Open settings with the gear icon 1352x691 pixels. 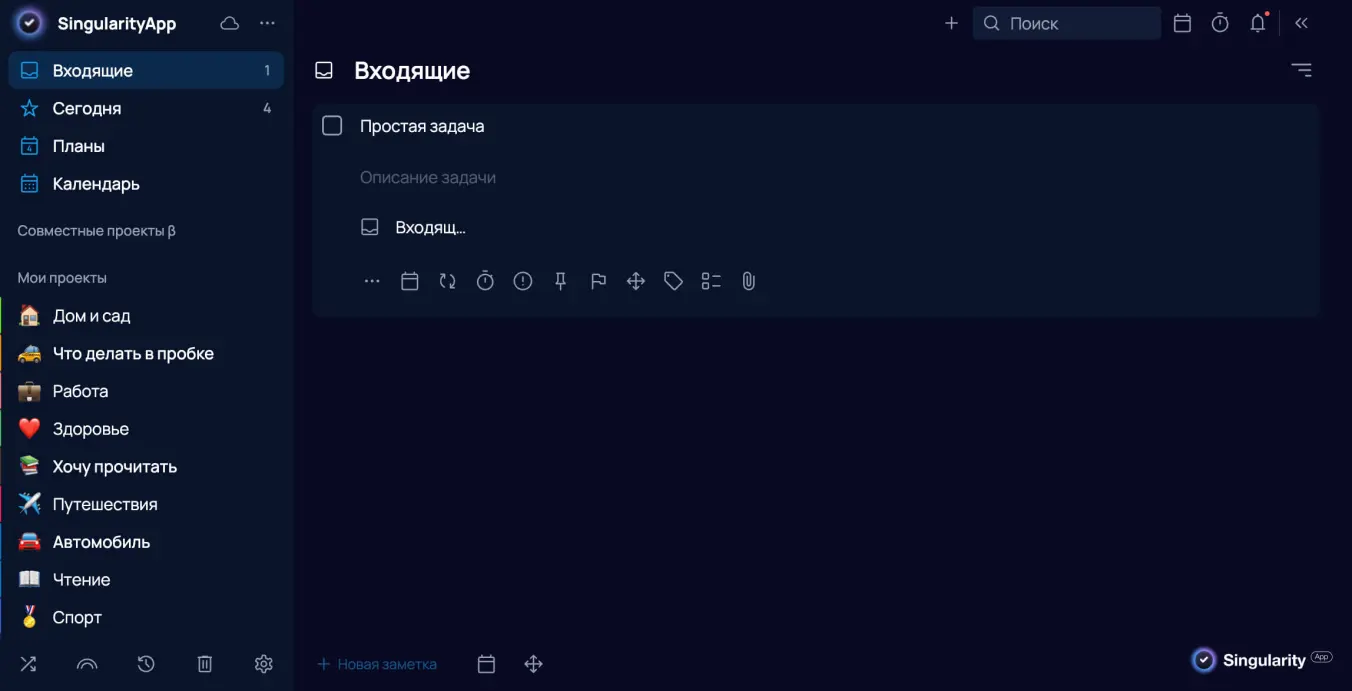tap(263, 663)
